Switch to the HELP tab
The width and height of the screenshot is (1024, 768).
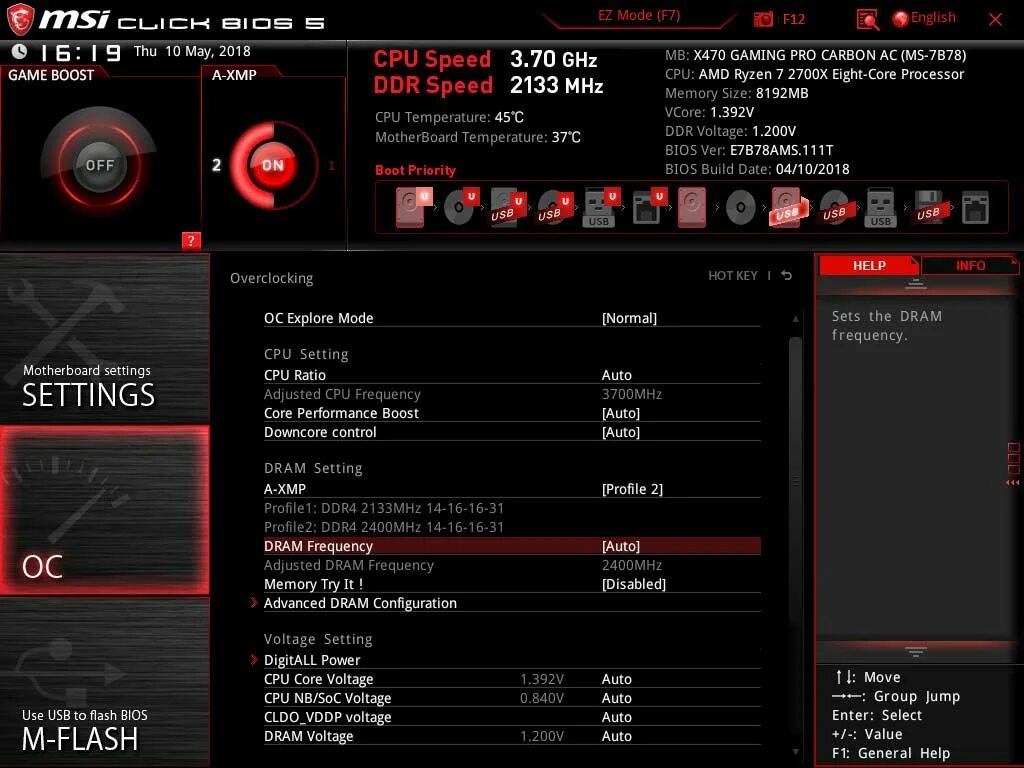[x=869, y=265]
